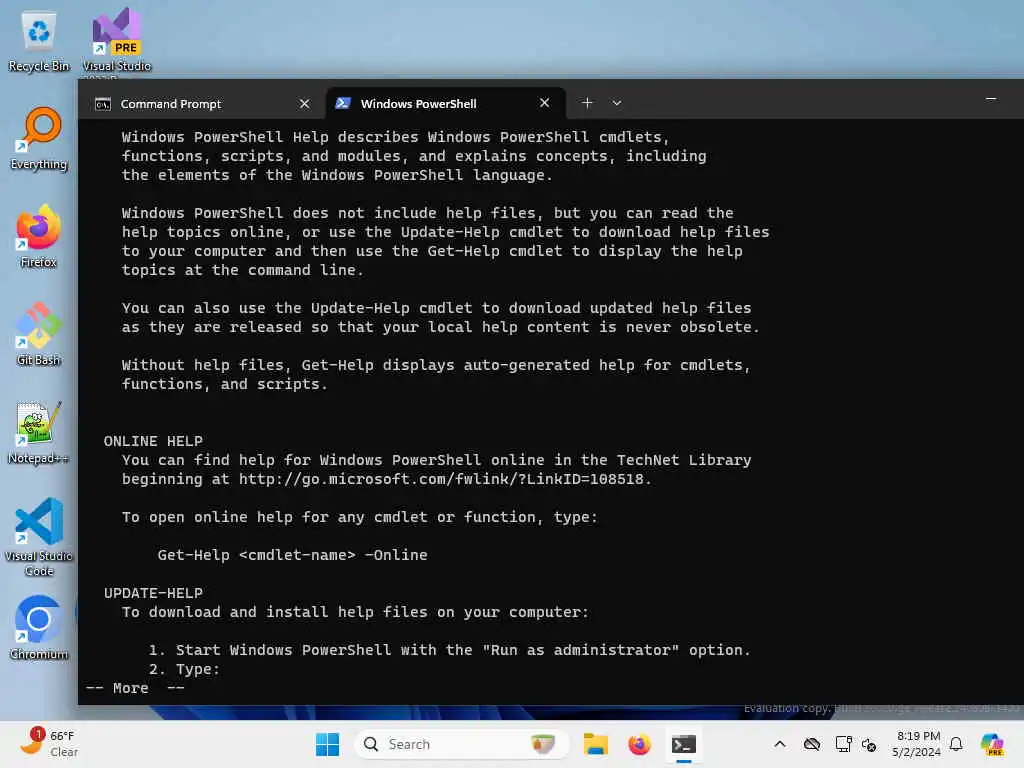
Task: Close the Command Prompt tab
Action: pos(304,104)
